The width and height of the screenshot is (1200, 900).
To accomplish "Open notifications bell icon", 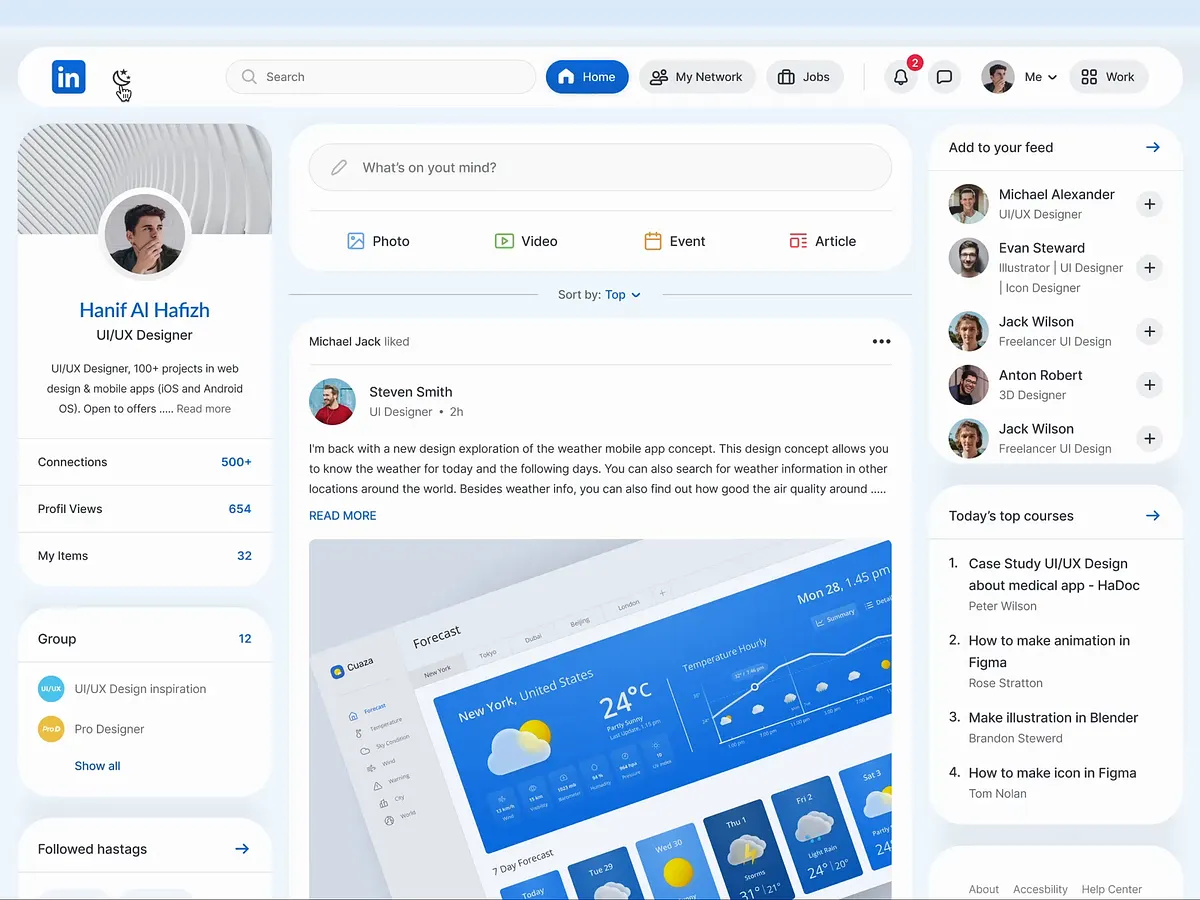I will click(901, 77).
